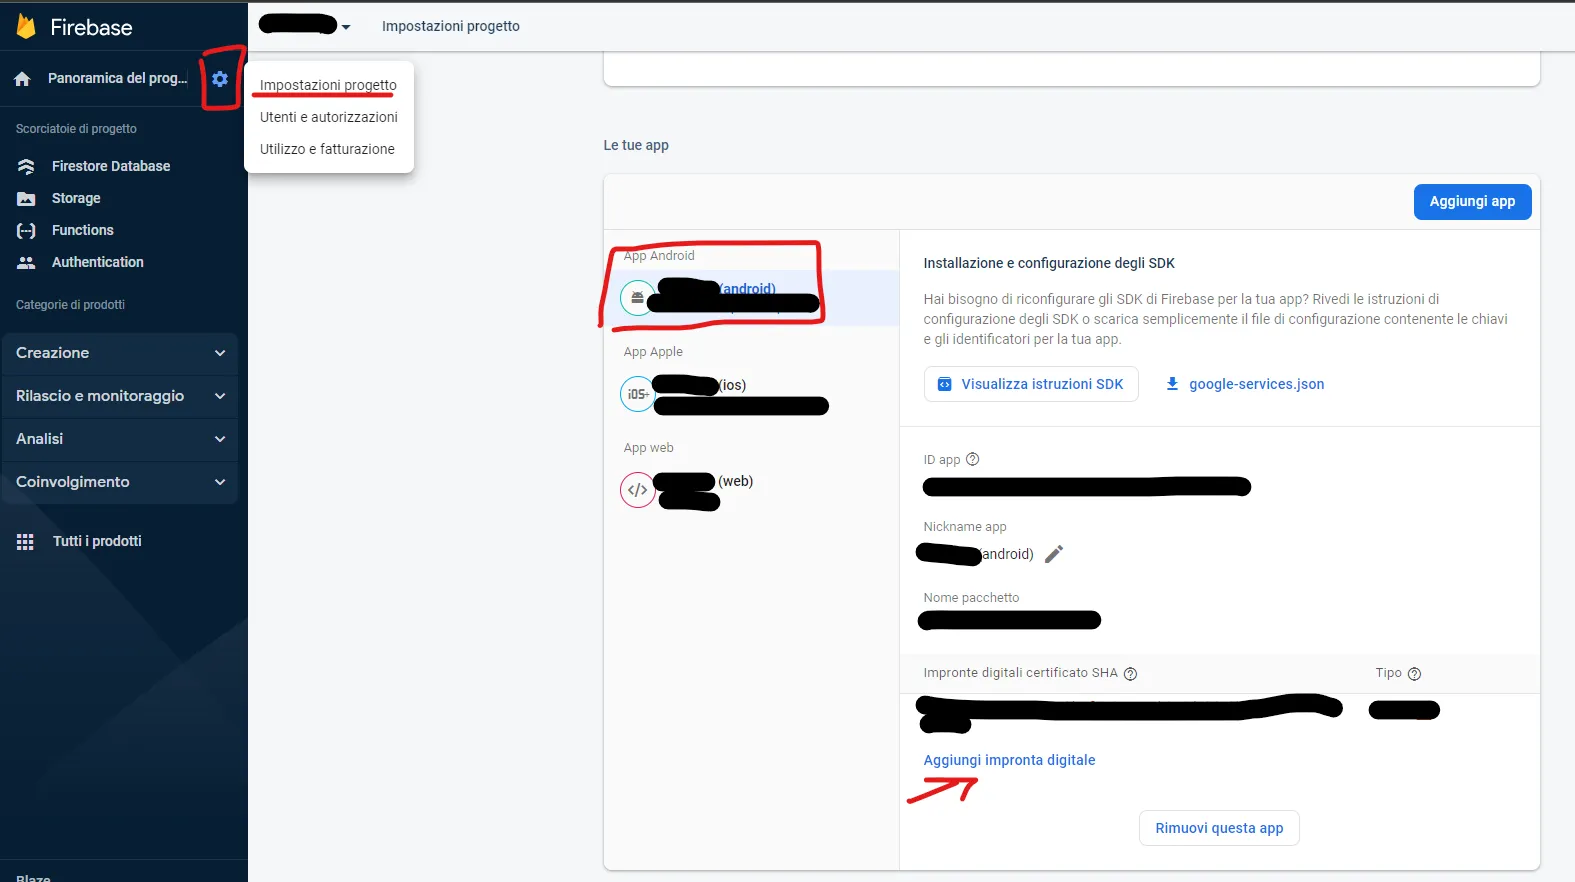Click the Categorie di prodotti label
1575x882 pixels.
[70, 305]
